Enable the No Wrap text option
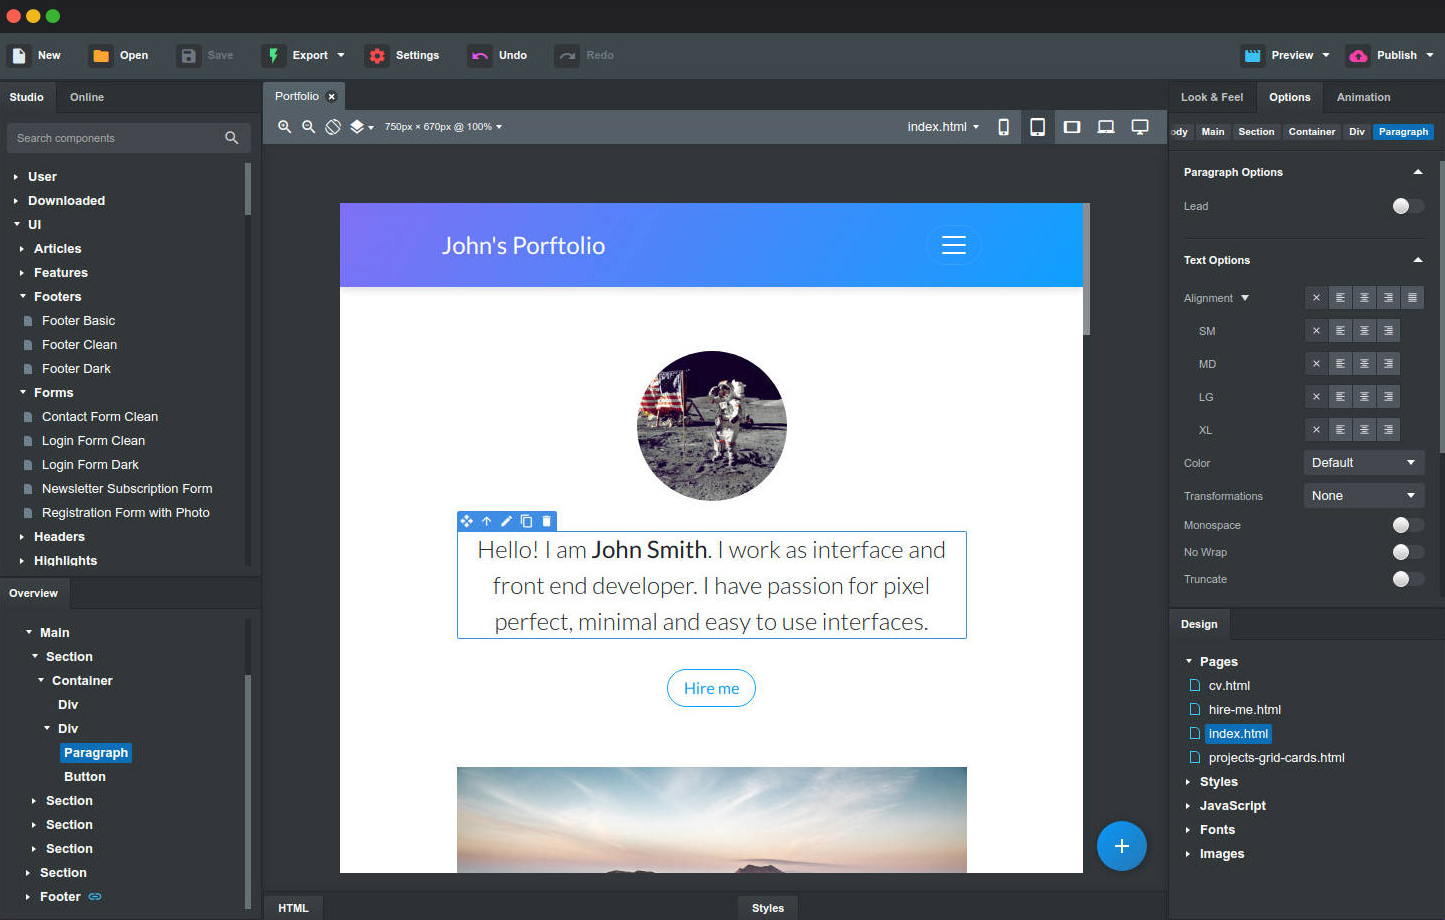 click(x=1408, y=551)
